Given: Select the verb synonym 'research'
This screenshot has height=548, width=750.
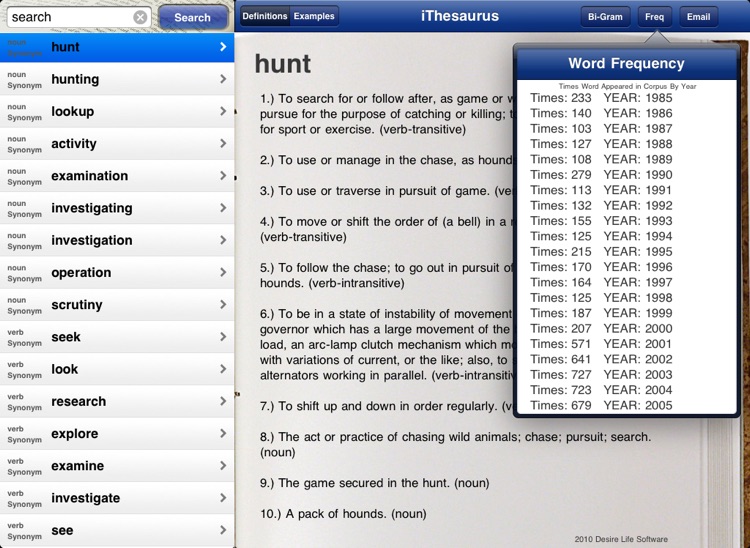Looking at the screenshot, I should (117, 401).
